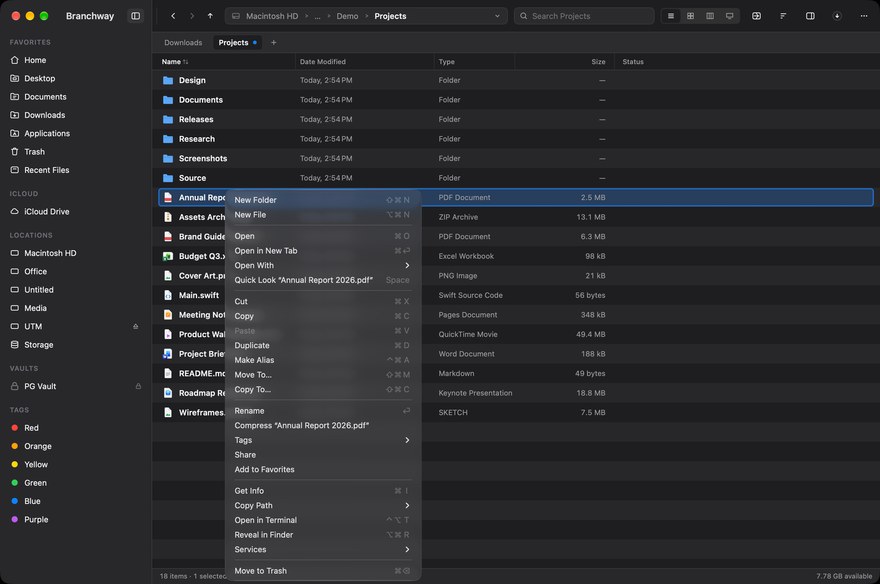Image resolution: width=880 pixels, height=584 pixels.
Task: Open the sort options icon
Action: [x=783, y=16]
